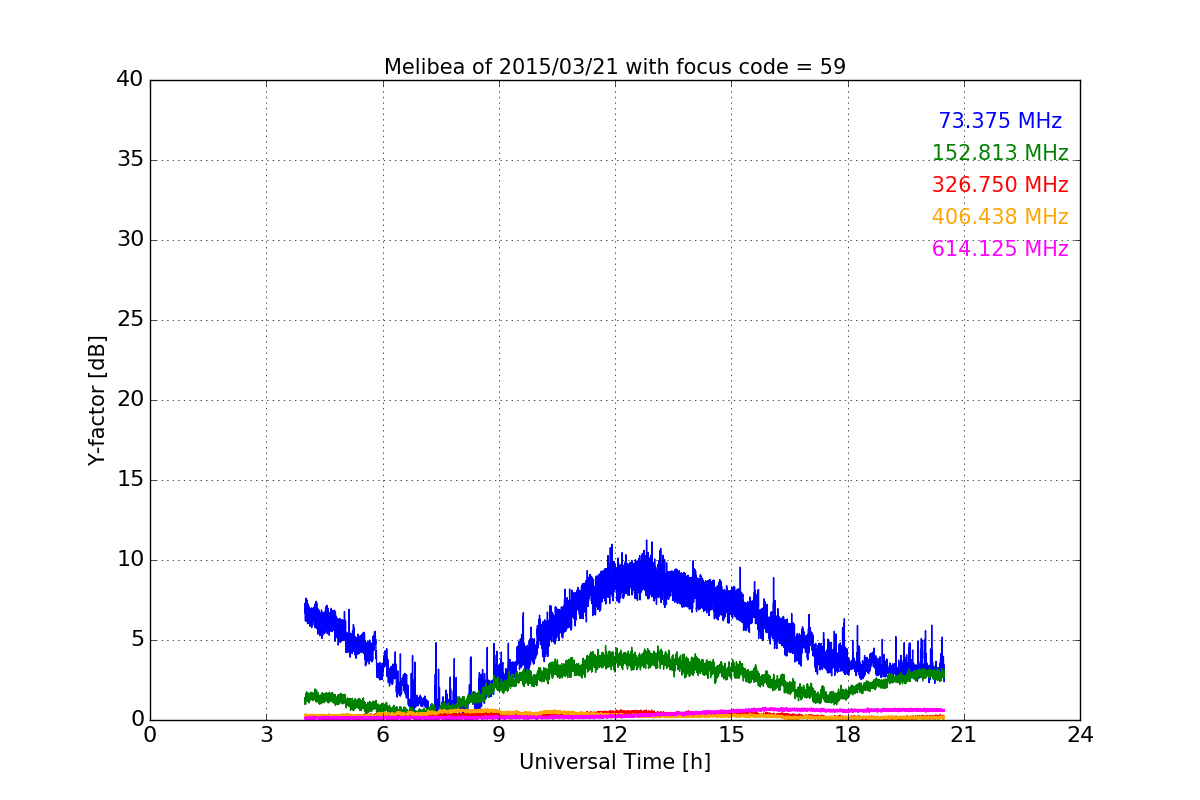Click the y-axis tick label 30
This screenshot has width=1200, height=800.
(130, 240)
